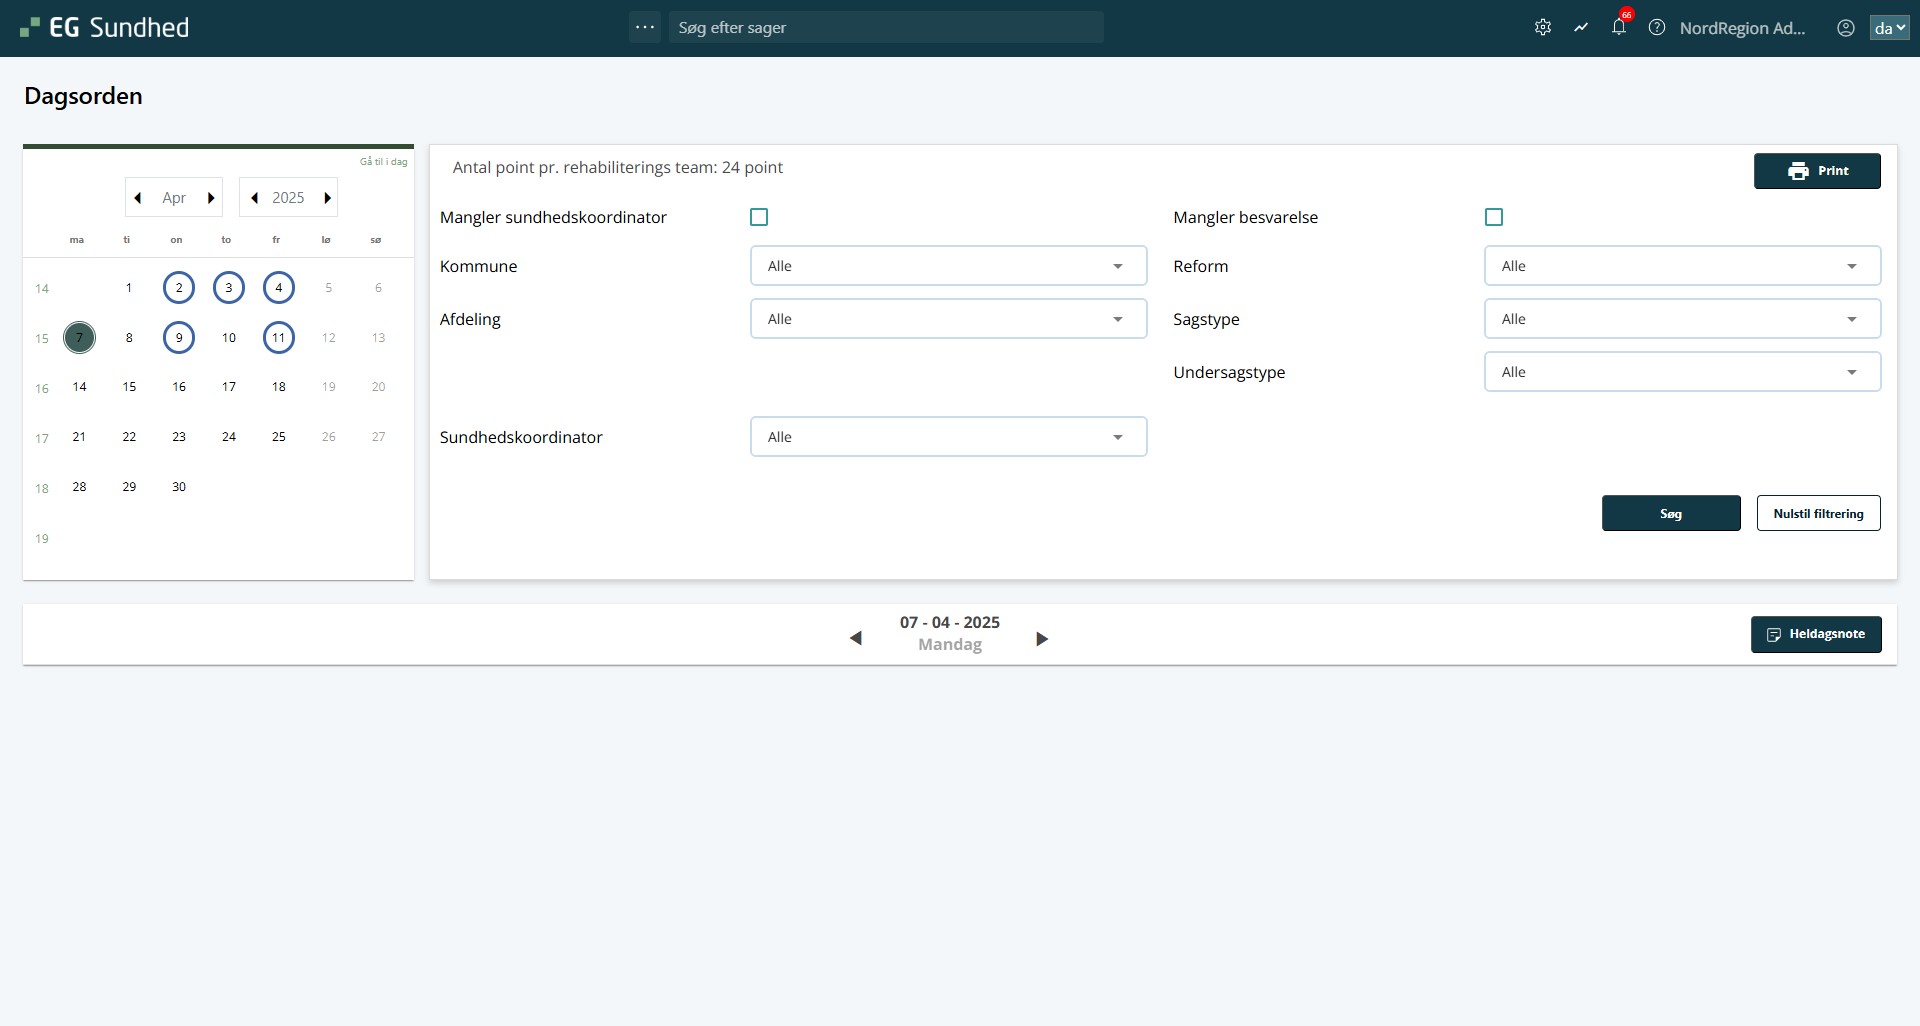Follow the Gå til i dag link
Screen dimensions: 1920x1026
coord(383,162)
